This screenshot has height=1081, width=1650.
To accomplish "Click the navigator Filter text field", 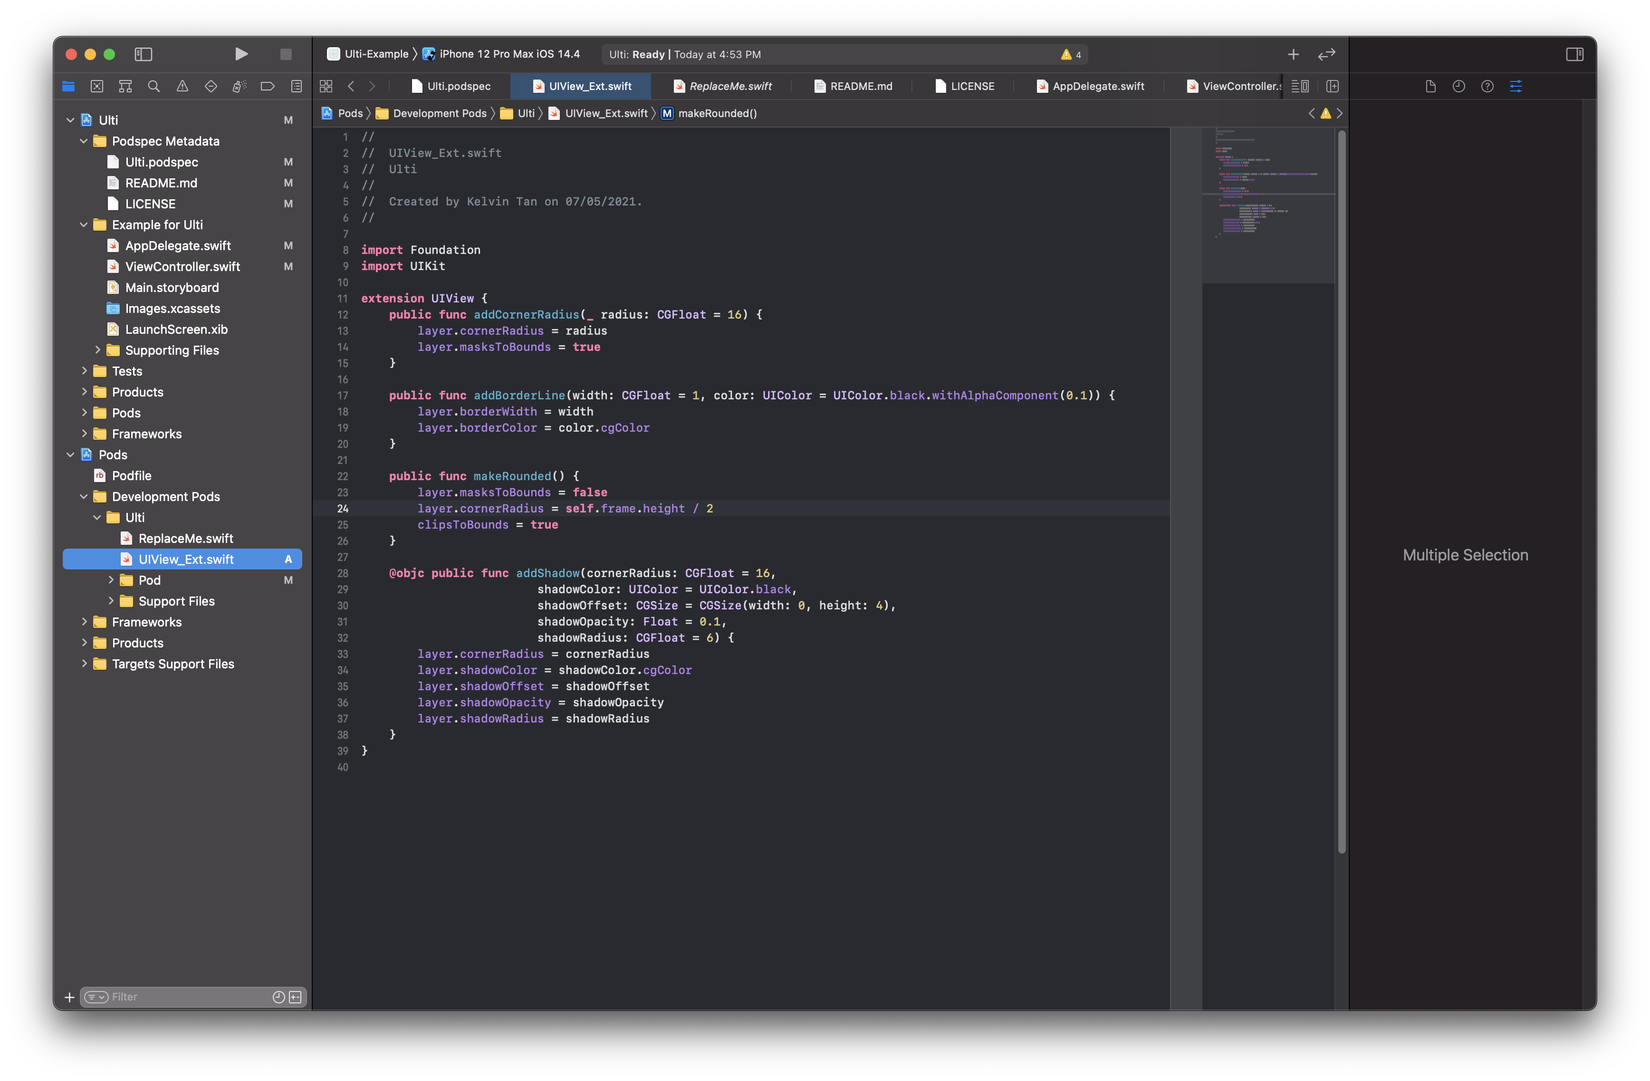I will 185,997.
